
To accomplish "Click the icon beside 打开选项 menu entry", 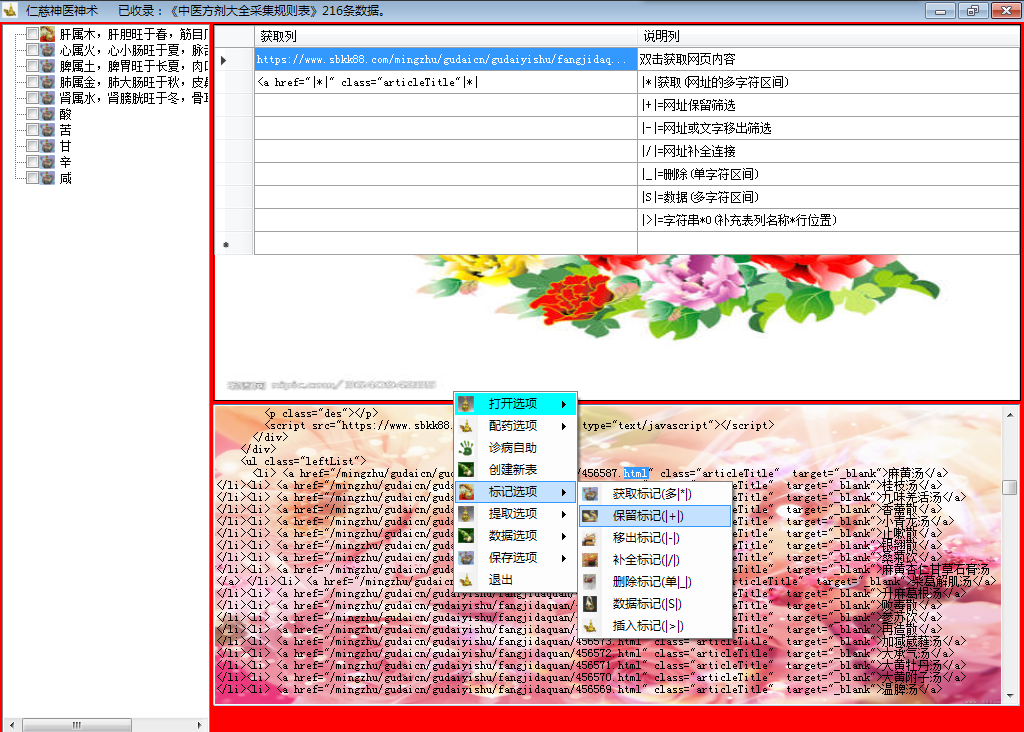I will (x=466, y=404).
